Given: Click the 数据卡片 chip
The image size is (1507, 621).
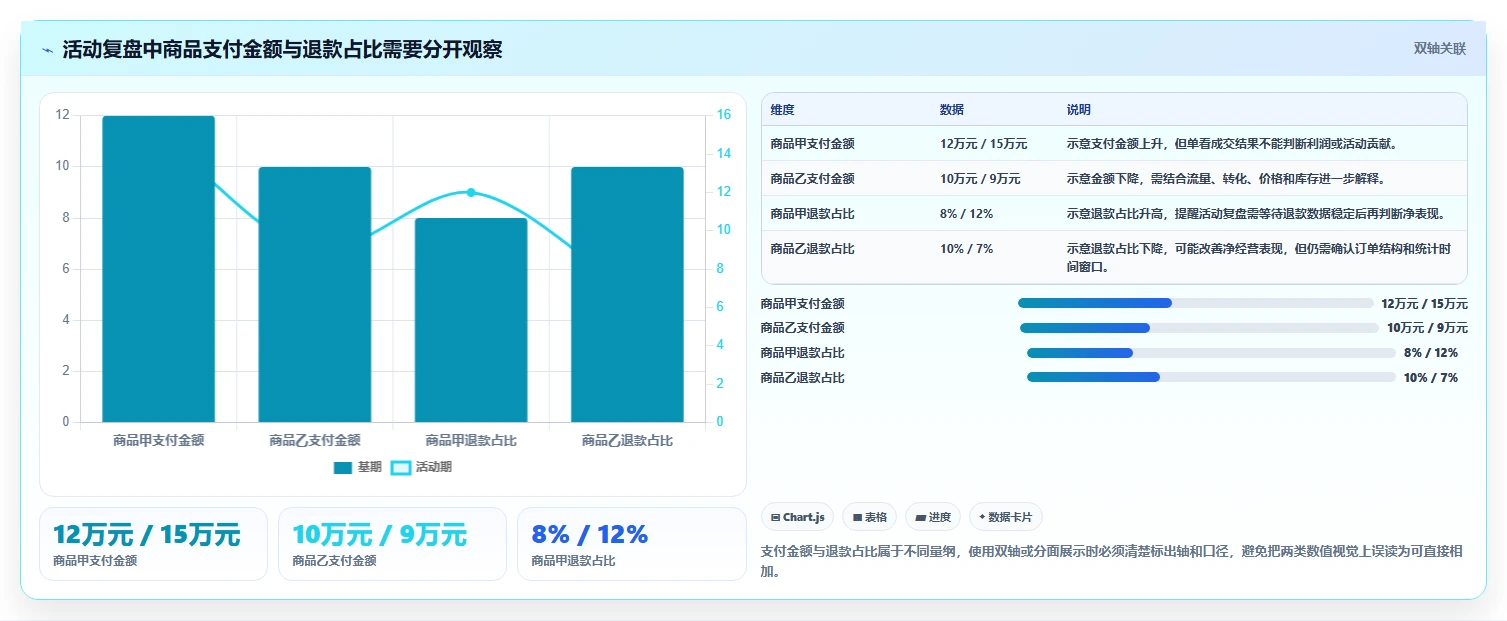Looking at the screenshot, I should pos(1006,517).
